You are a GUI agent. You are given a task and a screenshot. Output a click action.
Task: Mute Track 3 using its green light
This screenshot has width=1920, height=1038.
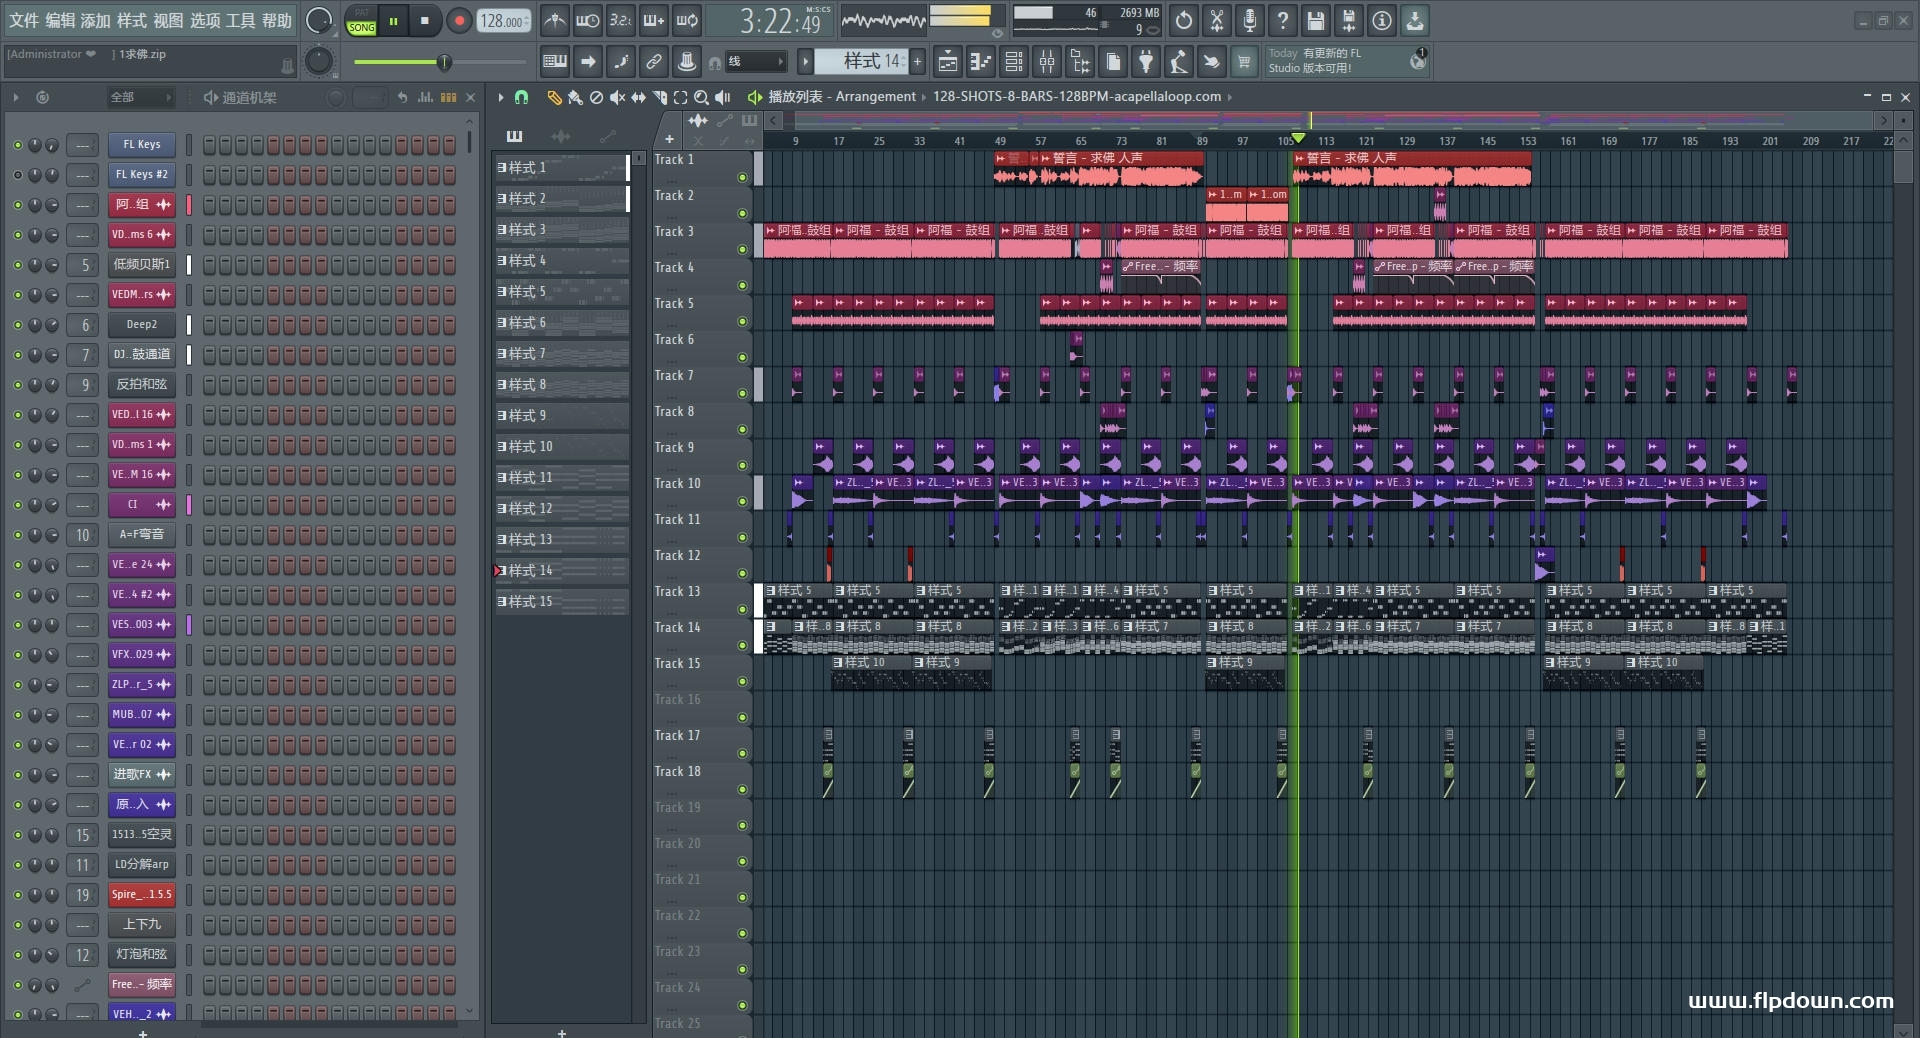click(x=742, y=249)
